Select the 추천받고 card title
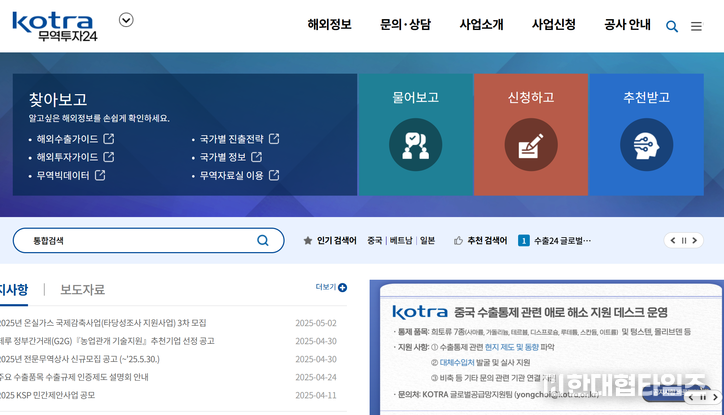This screenshot has width=724, height=415. click(646, 97)
